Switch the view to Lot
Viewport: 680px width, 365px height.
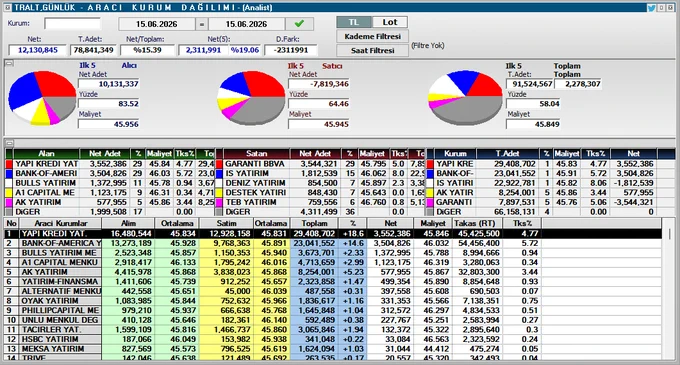(x=389, y=22)
